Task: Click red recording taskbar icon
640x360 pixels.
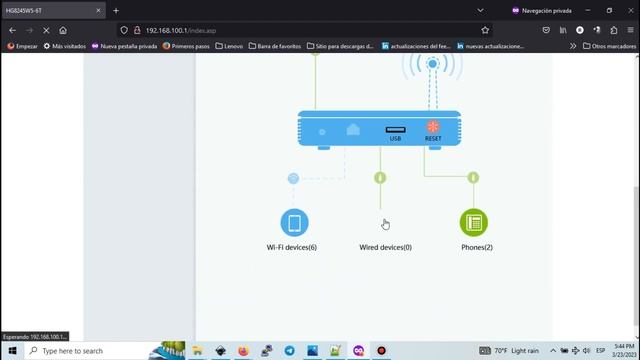Action: (381, 351)
